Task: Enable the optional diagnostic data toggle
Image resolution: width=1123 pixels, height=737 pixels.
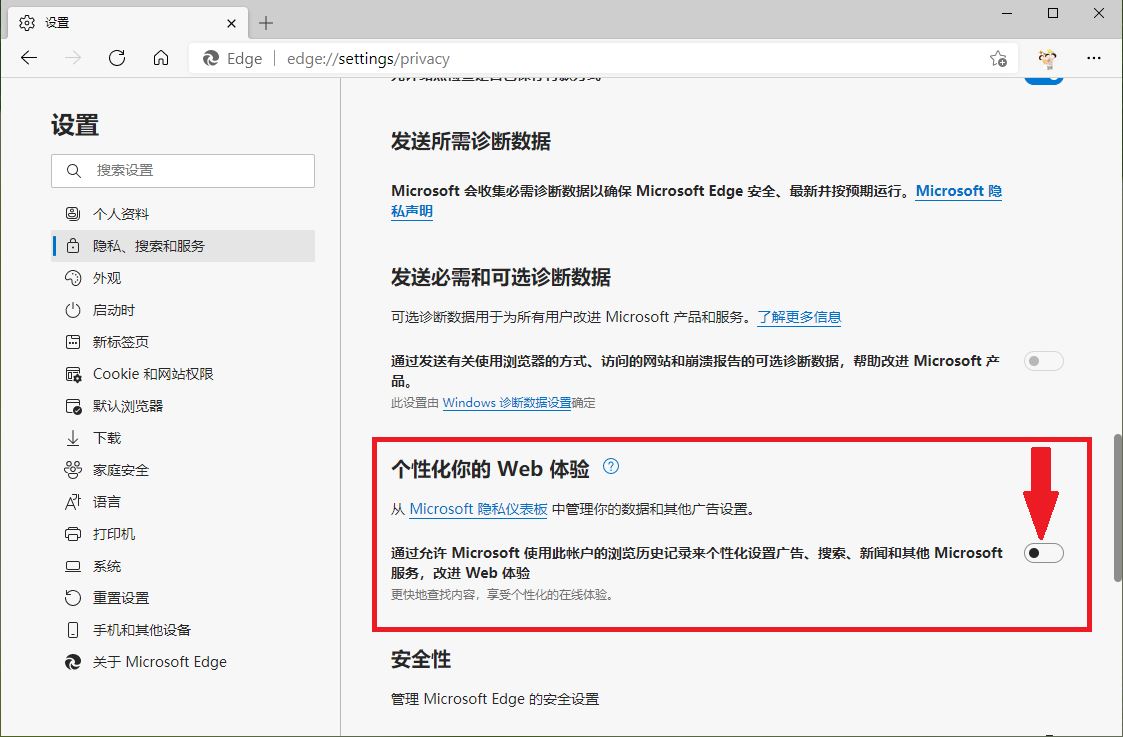Action: [x=1043, y=361]
